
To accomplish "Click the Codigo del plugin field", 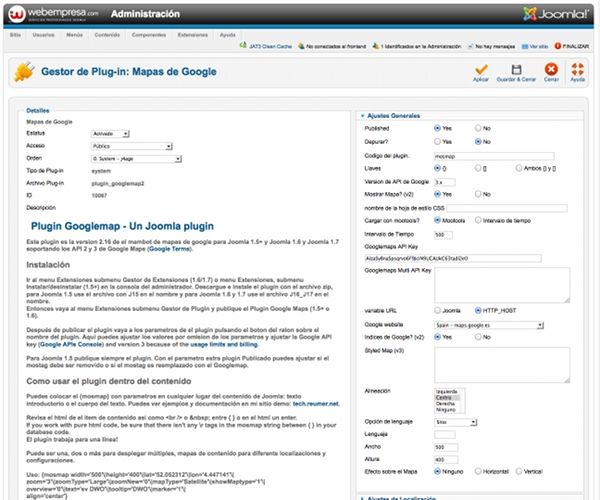I will 494,156.
